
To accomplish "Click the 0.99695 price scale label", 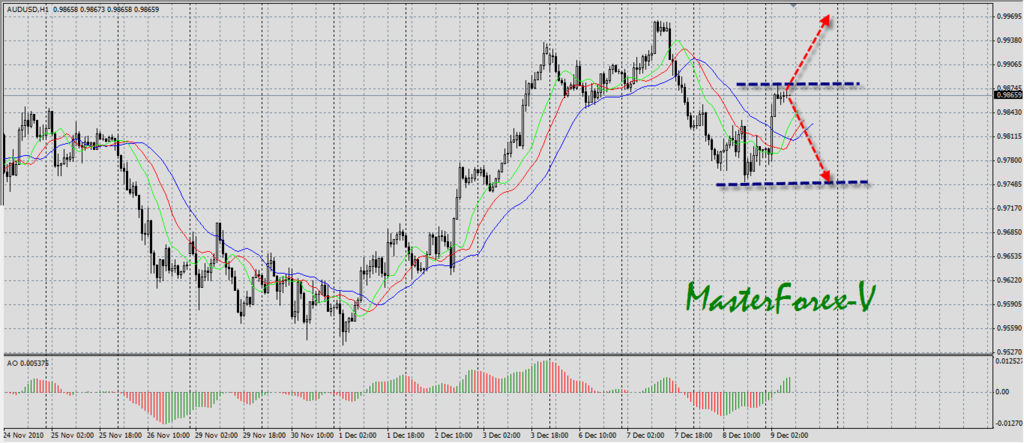I will [1007, 17].
